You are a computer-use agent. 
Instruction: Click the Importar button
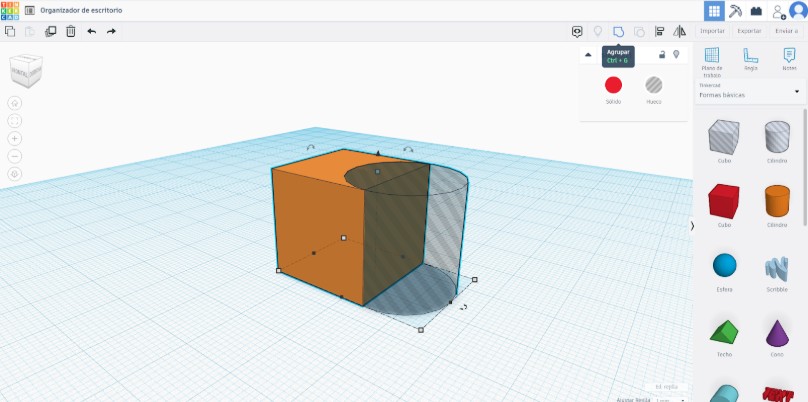pyautogui.click(x=712, y=31)
